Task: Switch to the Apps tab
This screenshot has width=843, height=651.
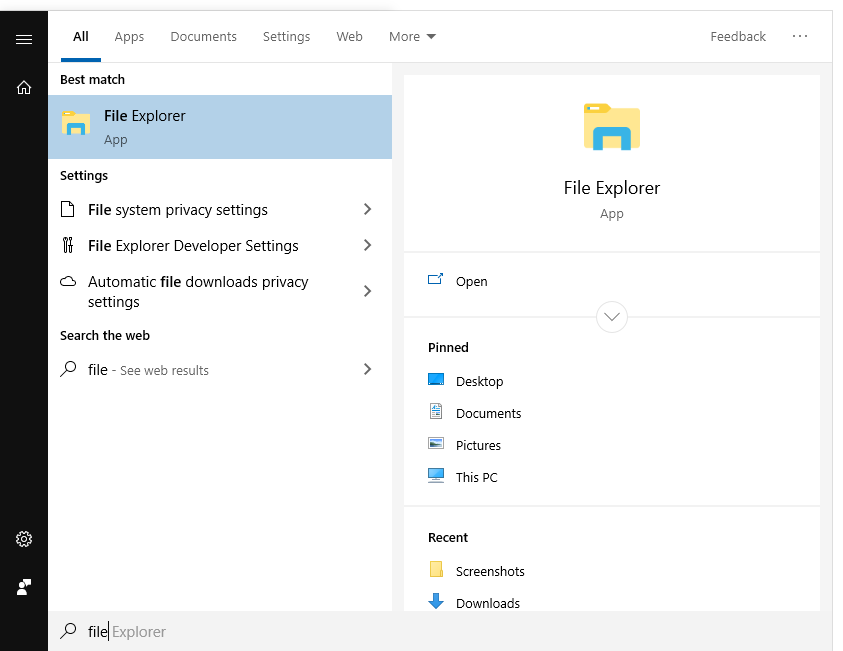Action: coord(129,37)
